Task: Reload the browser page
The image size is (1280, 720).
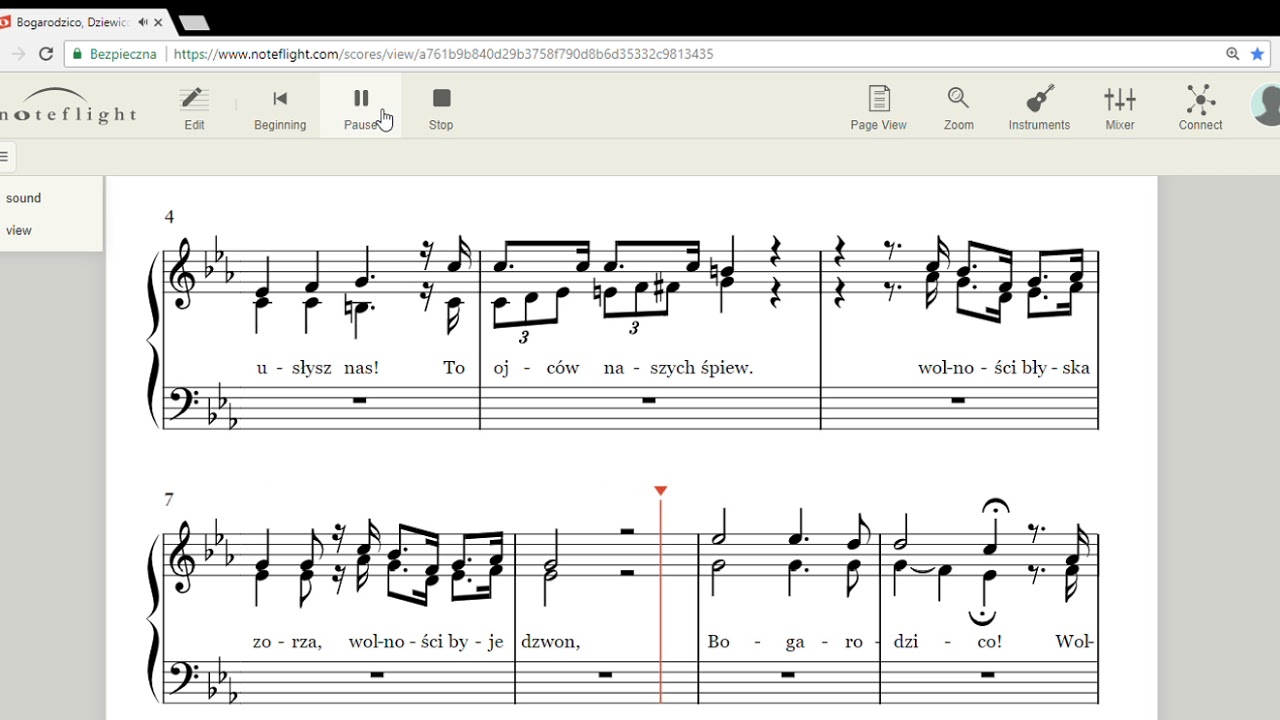Action: [x=46, y=54]
